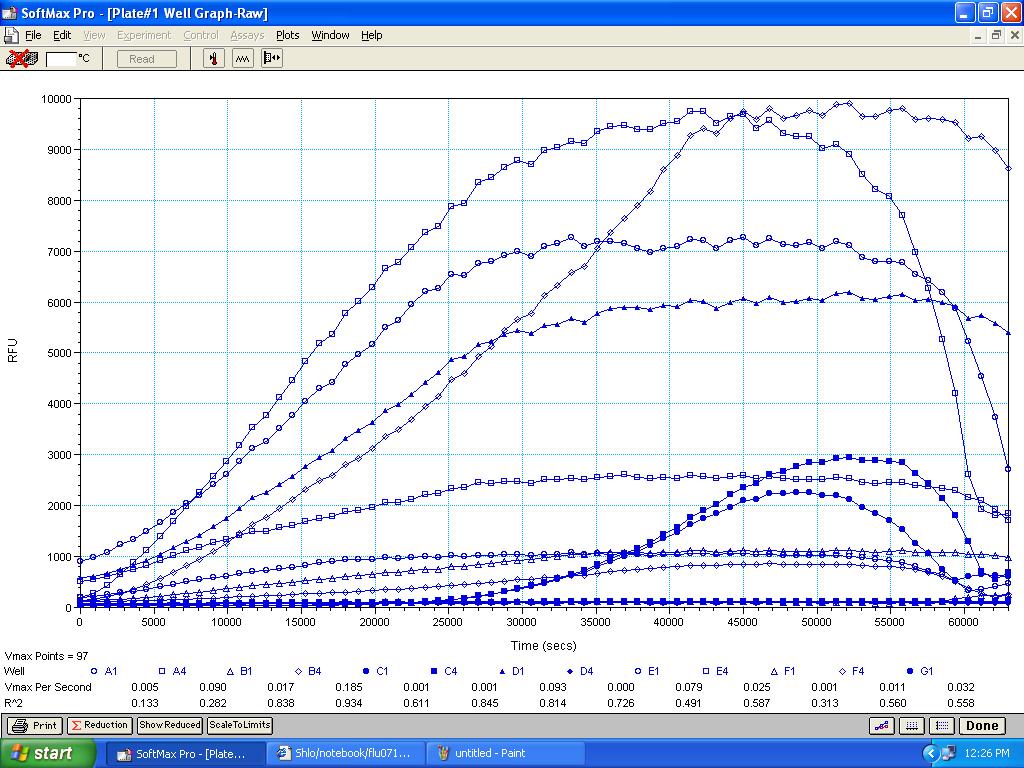Click the automix shake waveform icon

coord(243,59)
